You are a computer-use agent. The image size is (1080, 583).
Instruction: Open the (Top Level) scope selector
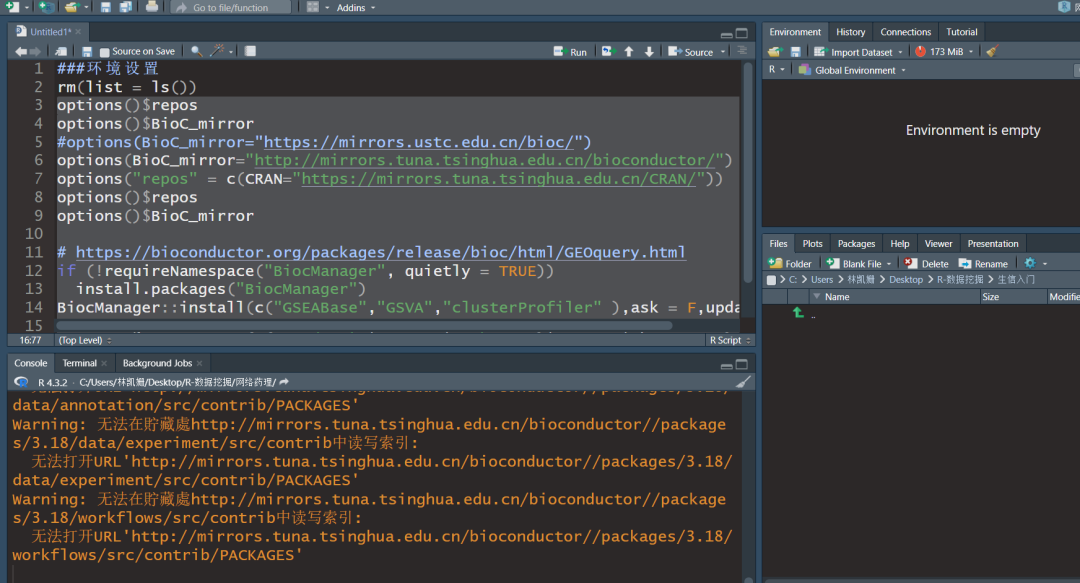[85, 340]
